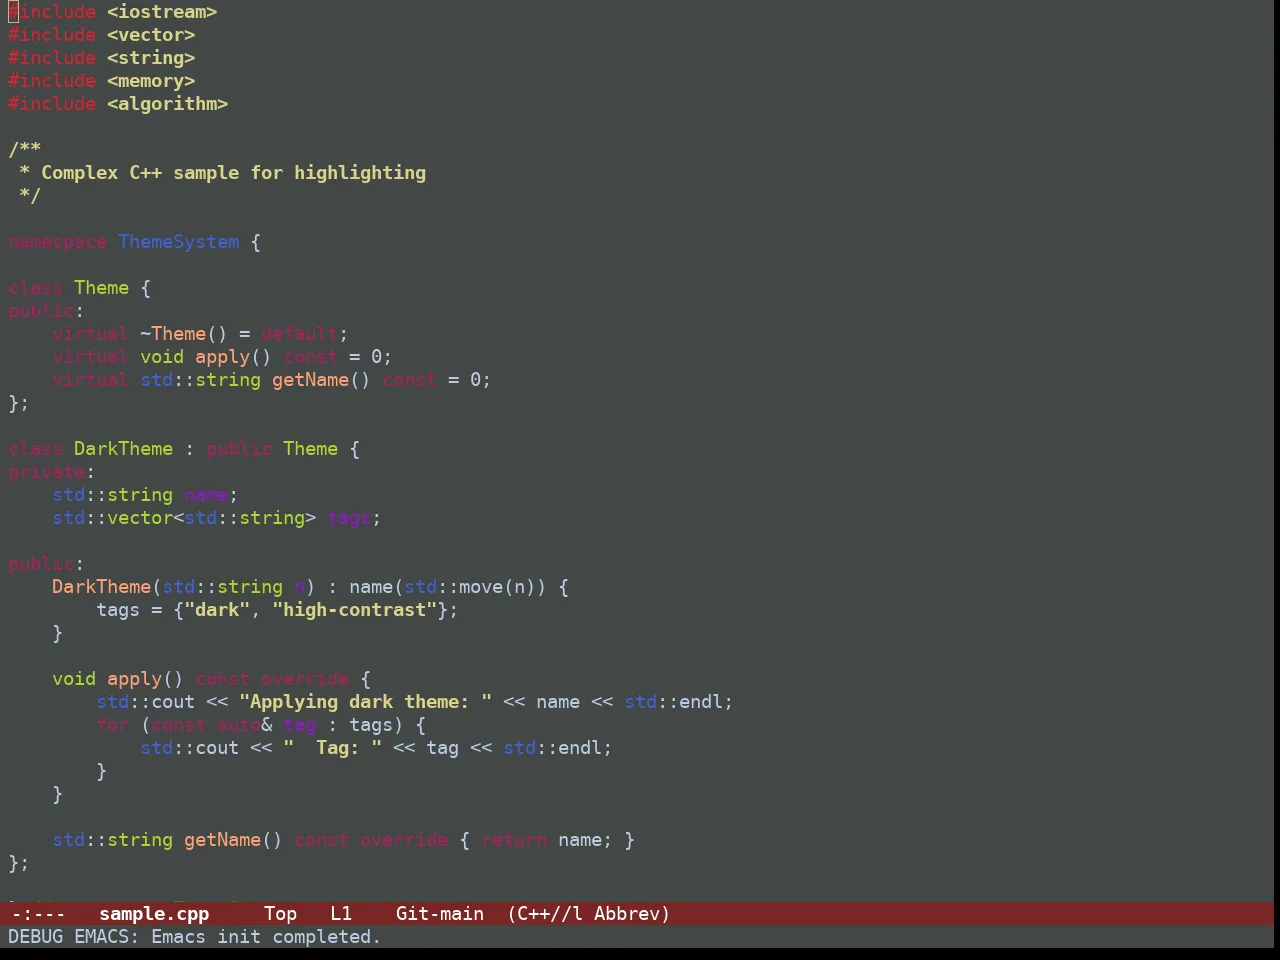Place cursor on <vector> include
Viewport: 1280px width, 960px height.
151,35
